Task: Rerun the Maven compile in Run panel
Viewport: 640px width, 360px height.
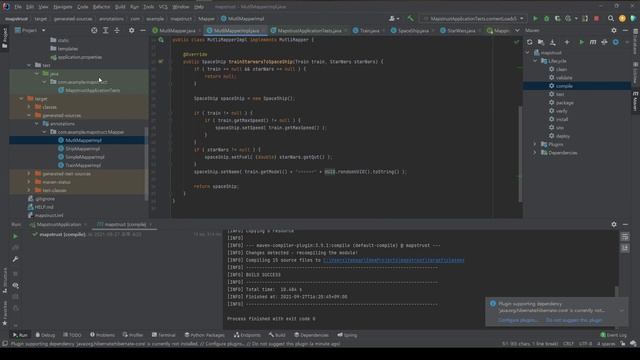Action: point(15,236)
